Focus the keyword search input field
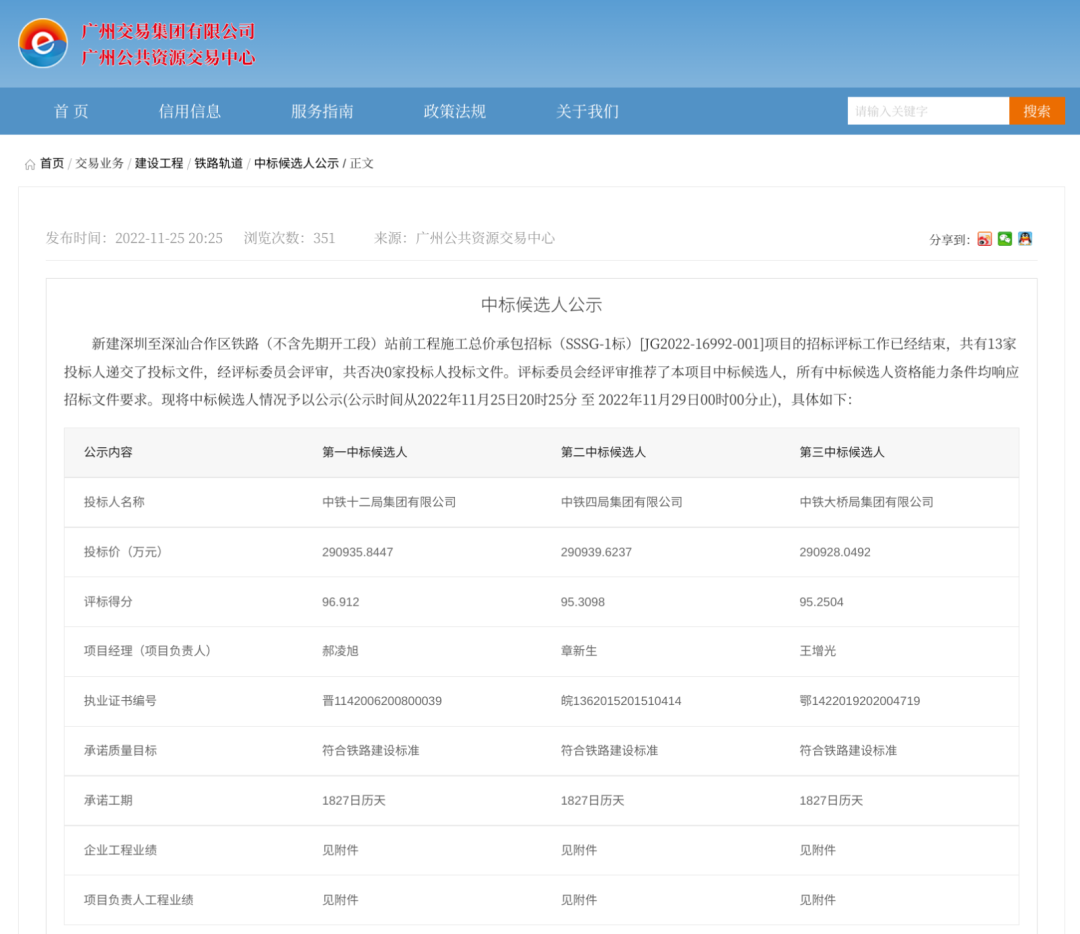1080x934 pixels. point(928,111)
